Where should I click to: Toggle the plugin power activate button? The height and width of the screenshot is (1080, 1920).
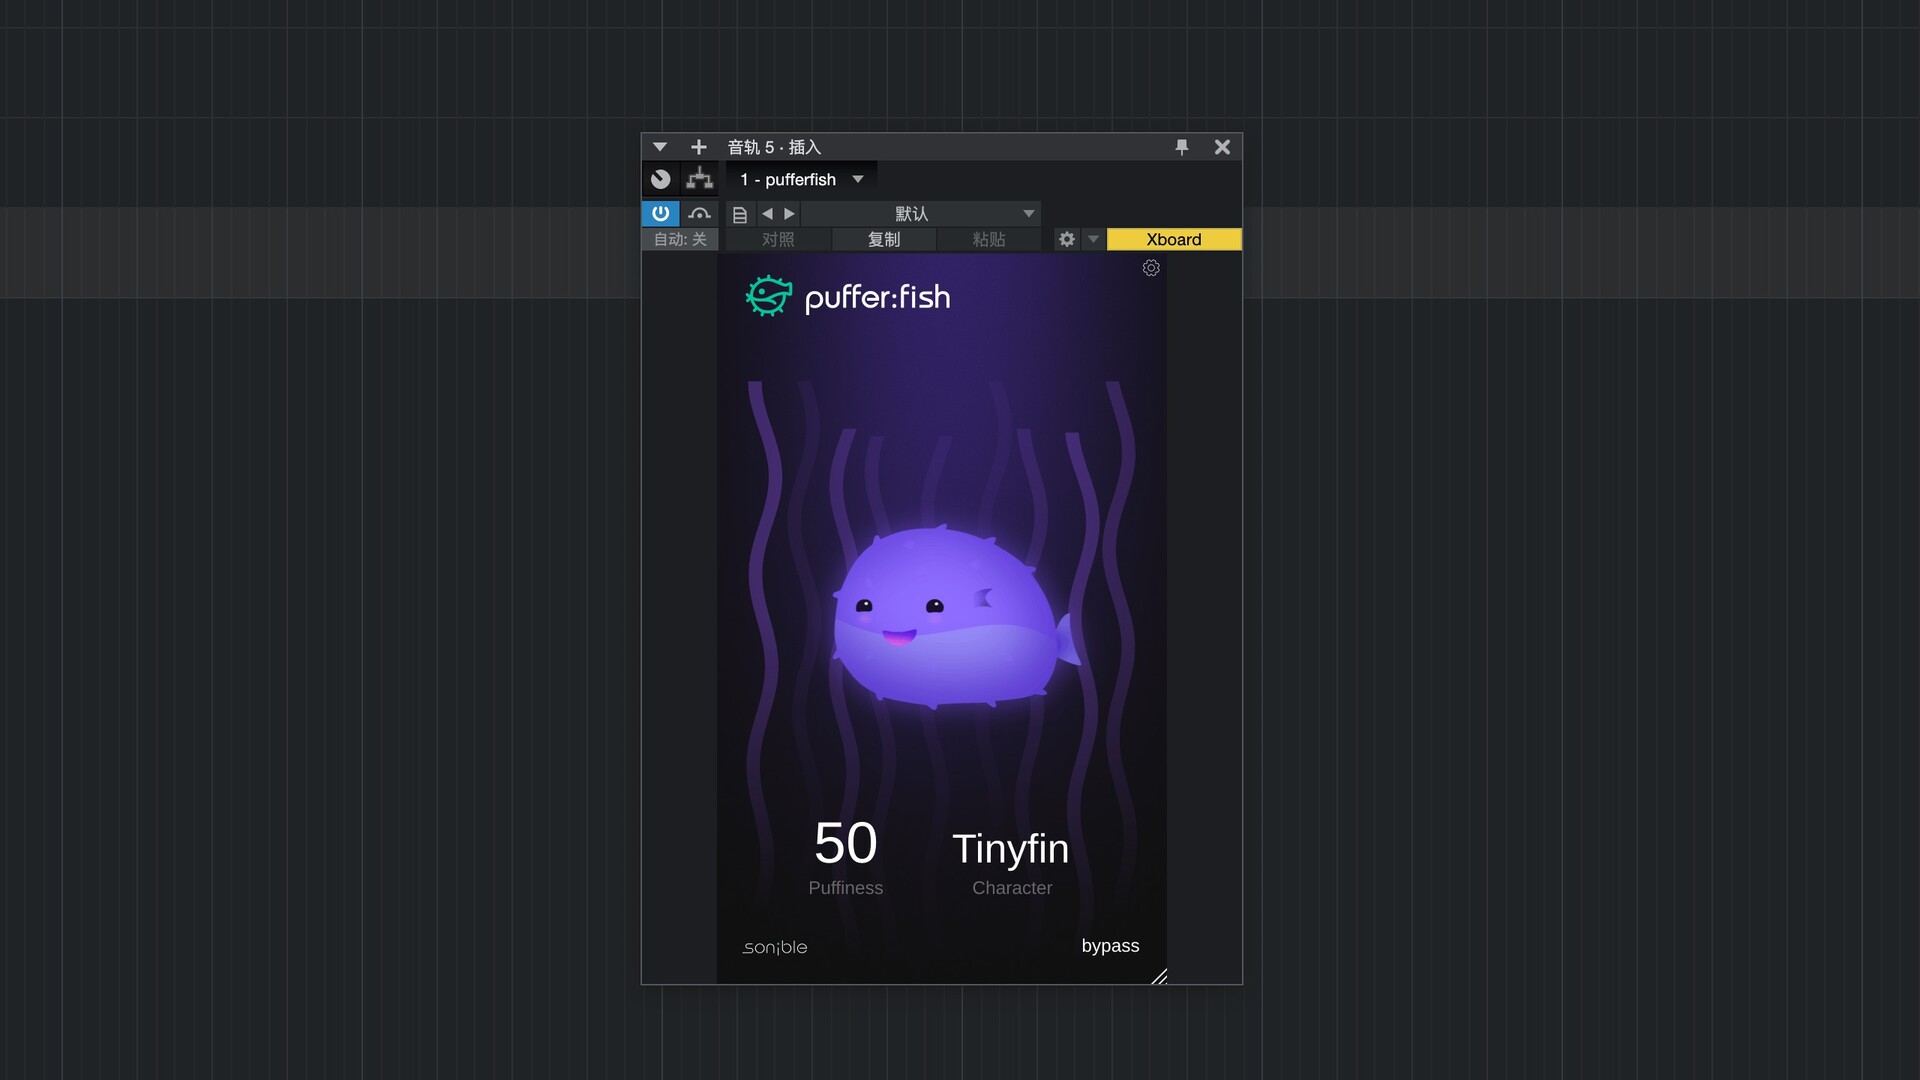660,213
